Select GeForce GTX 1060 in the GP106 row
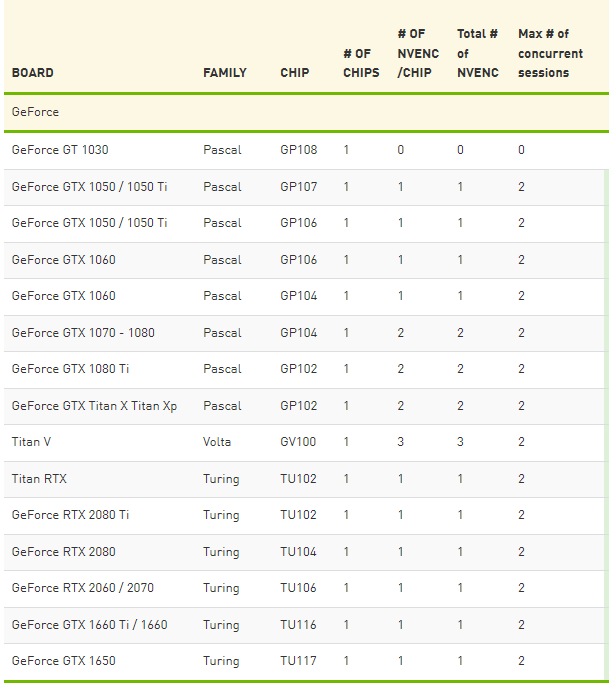The width and height of the screenshot is (609, 683). coord(64,260)
